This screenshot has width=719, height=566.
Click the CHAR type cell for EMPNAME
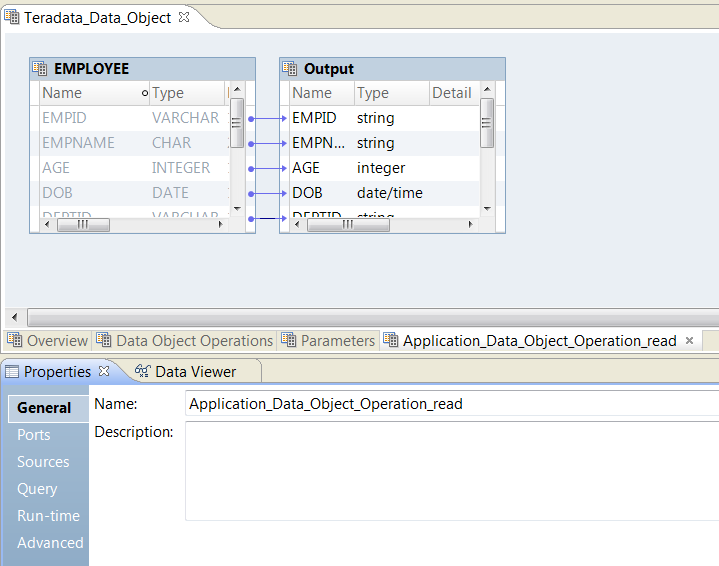click(171, 143)
